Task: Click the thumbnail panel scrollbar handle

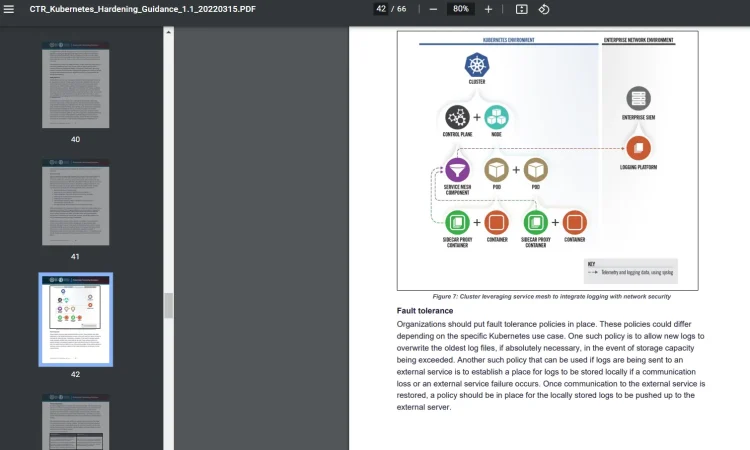Action: [168, 306]
